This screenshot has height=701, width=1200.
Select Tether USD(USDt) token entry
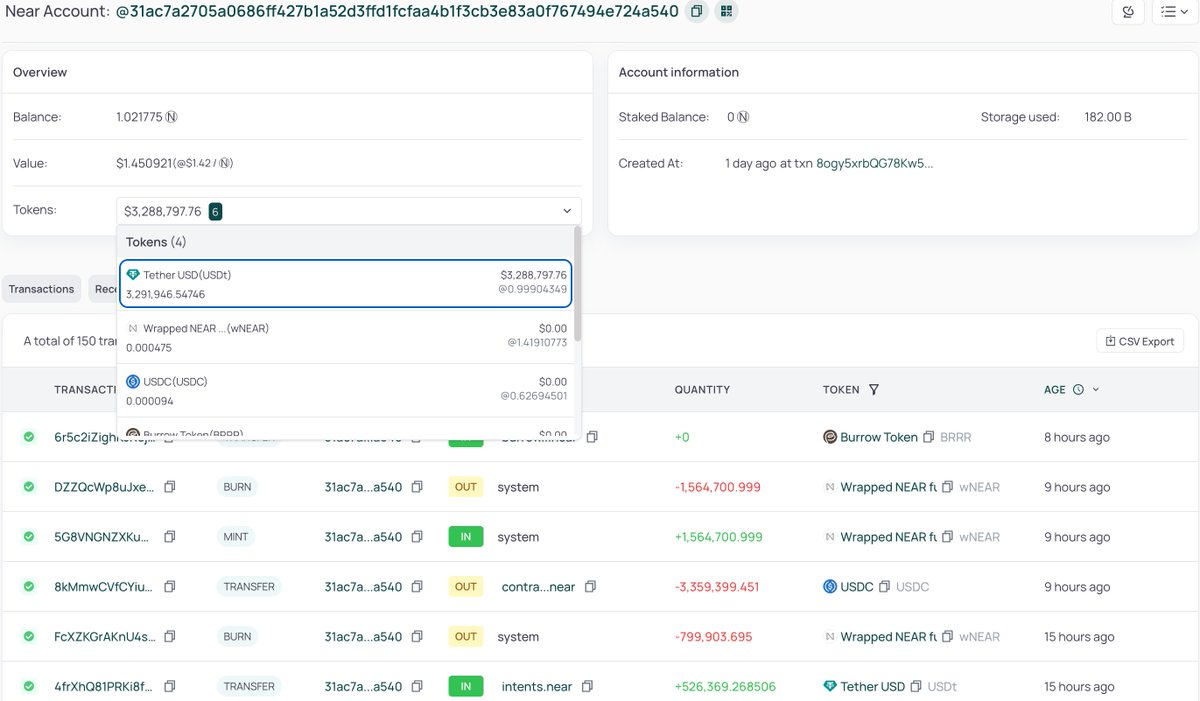[x=346, y=284]
